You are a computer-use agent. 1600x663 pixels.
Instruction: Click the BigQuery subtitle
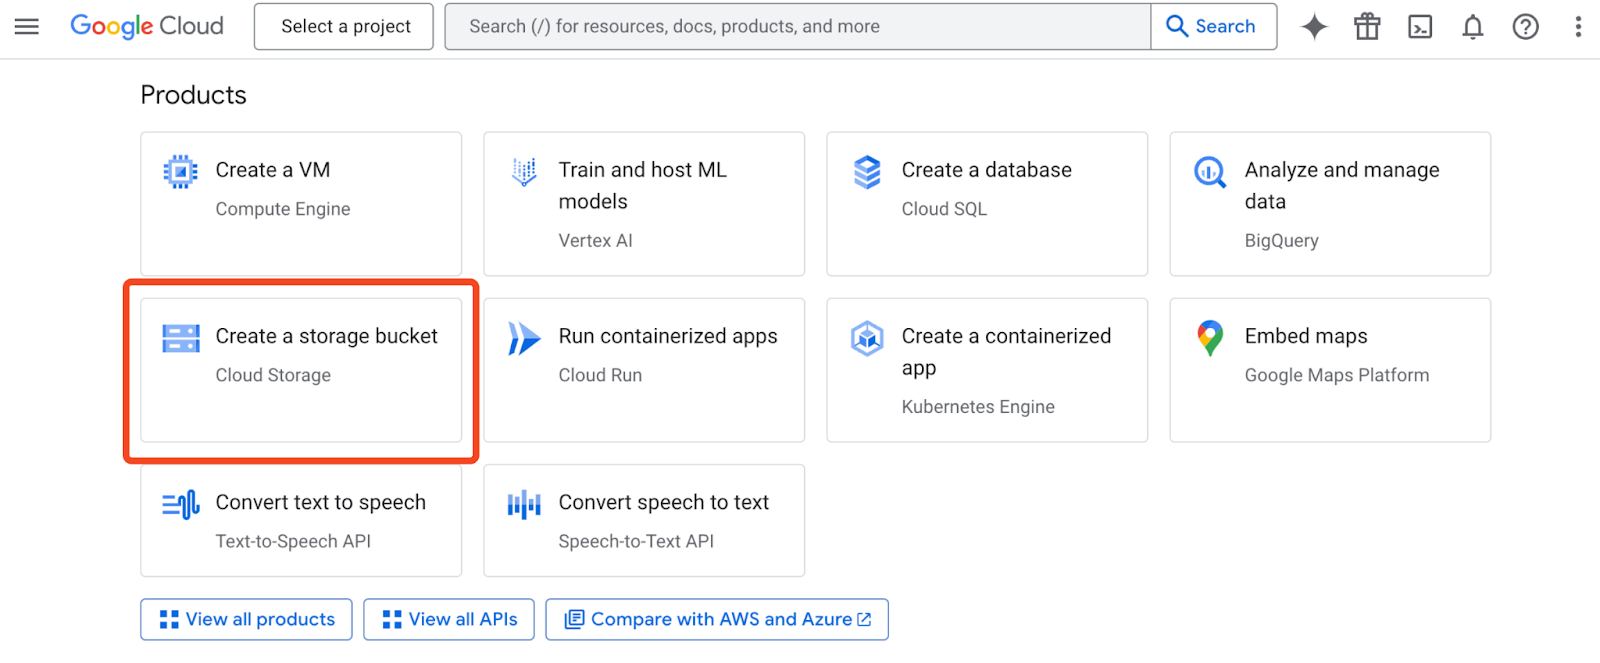tap(1282, 241)
